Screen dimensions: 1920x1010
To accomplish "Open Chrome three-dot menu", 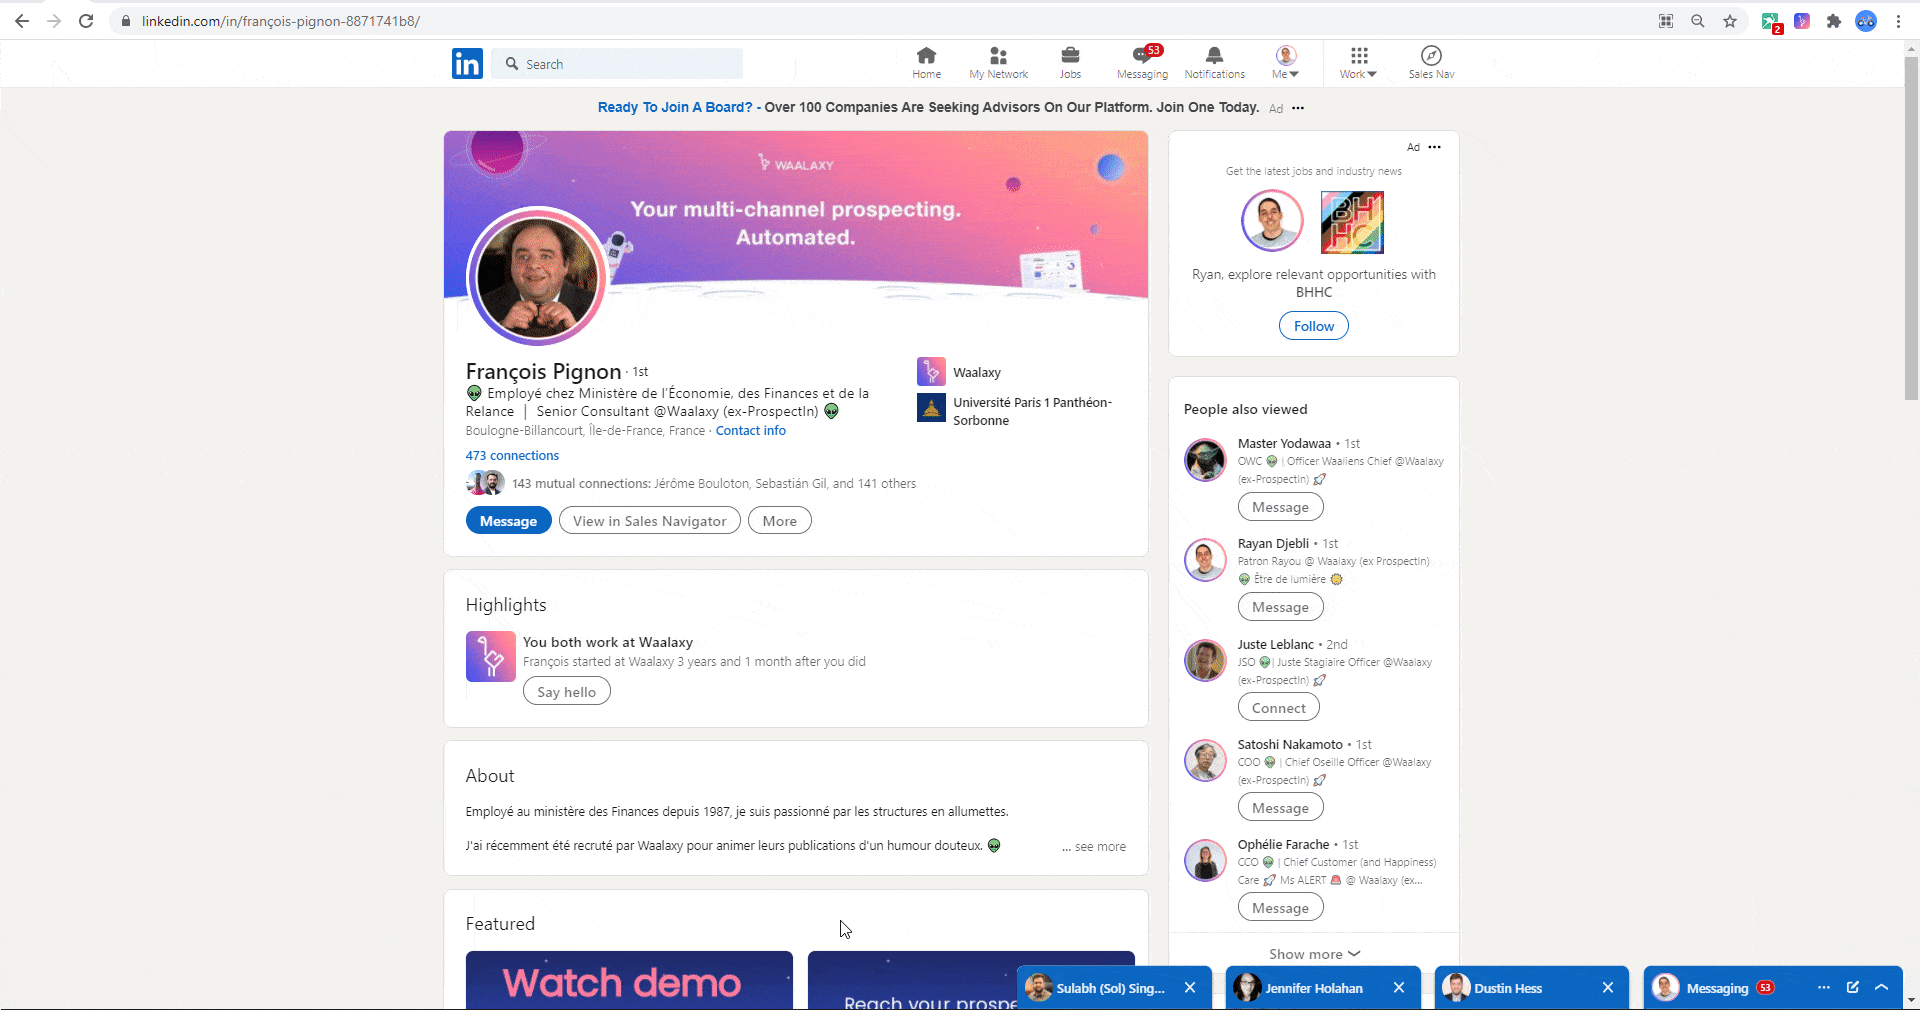I will pyautogui.click(x=1898, y=21).
